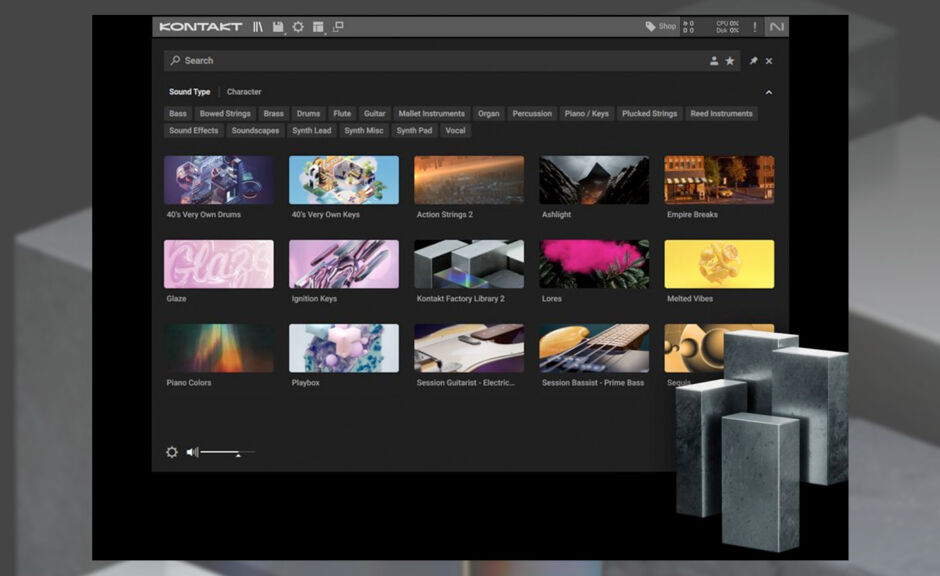This screenshot has width=940, height=576.
Task: Click the workspace layout icon
Action: 318,27
